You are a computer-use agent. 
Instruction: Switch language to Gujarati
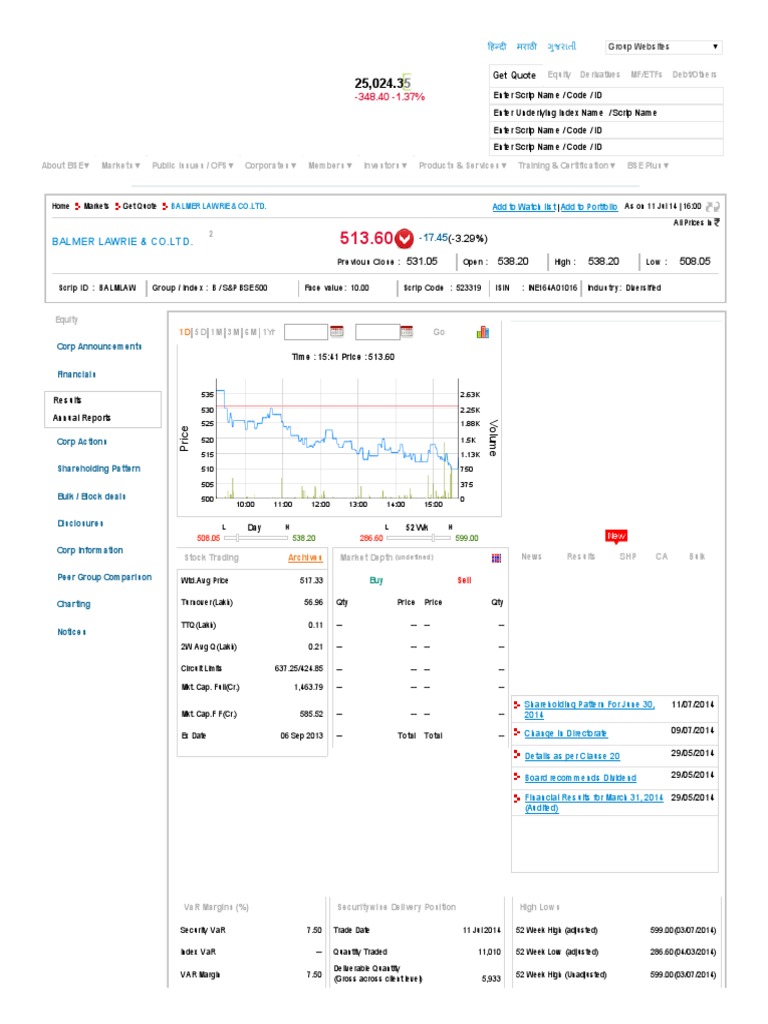562,46
